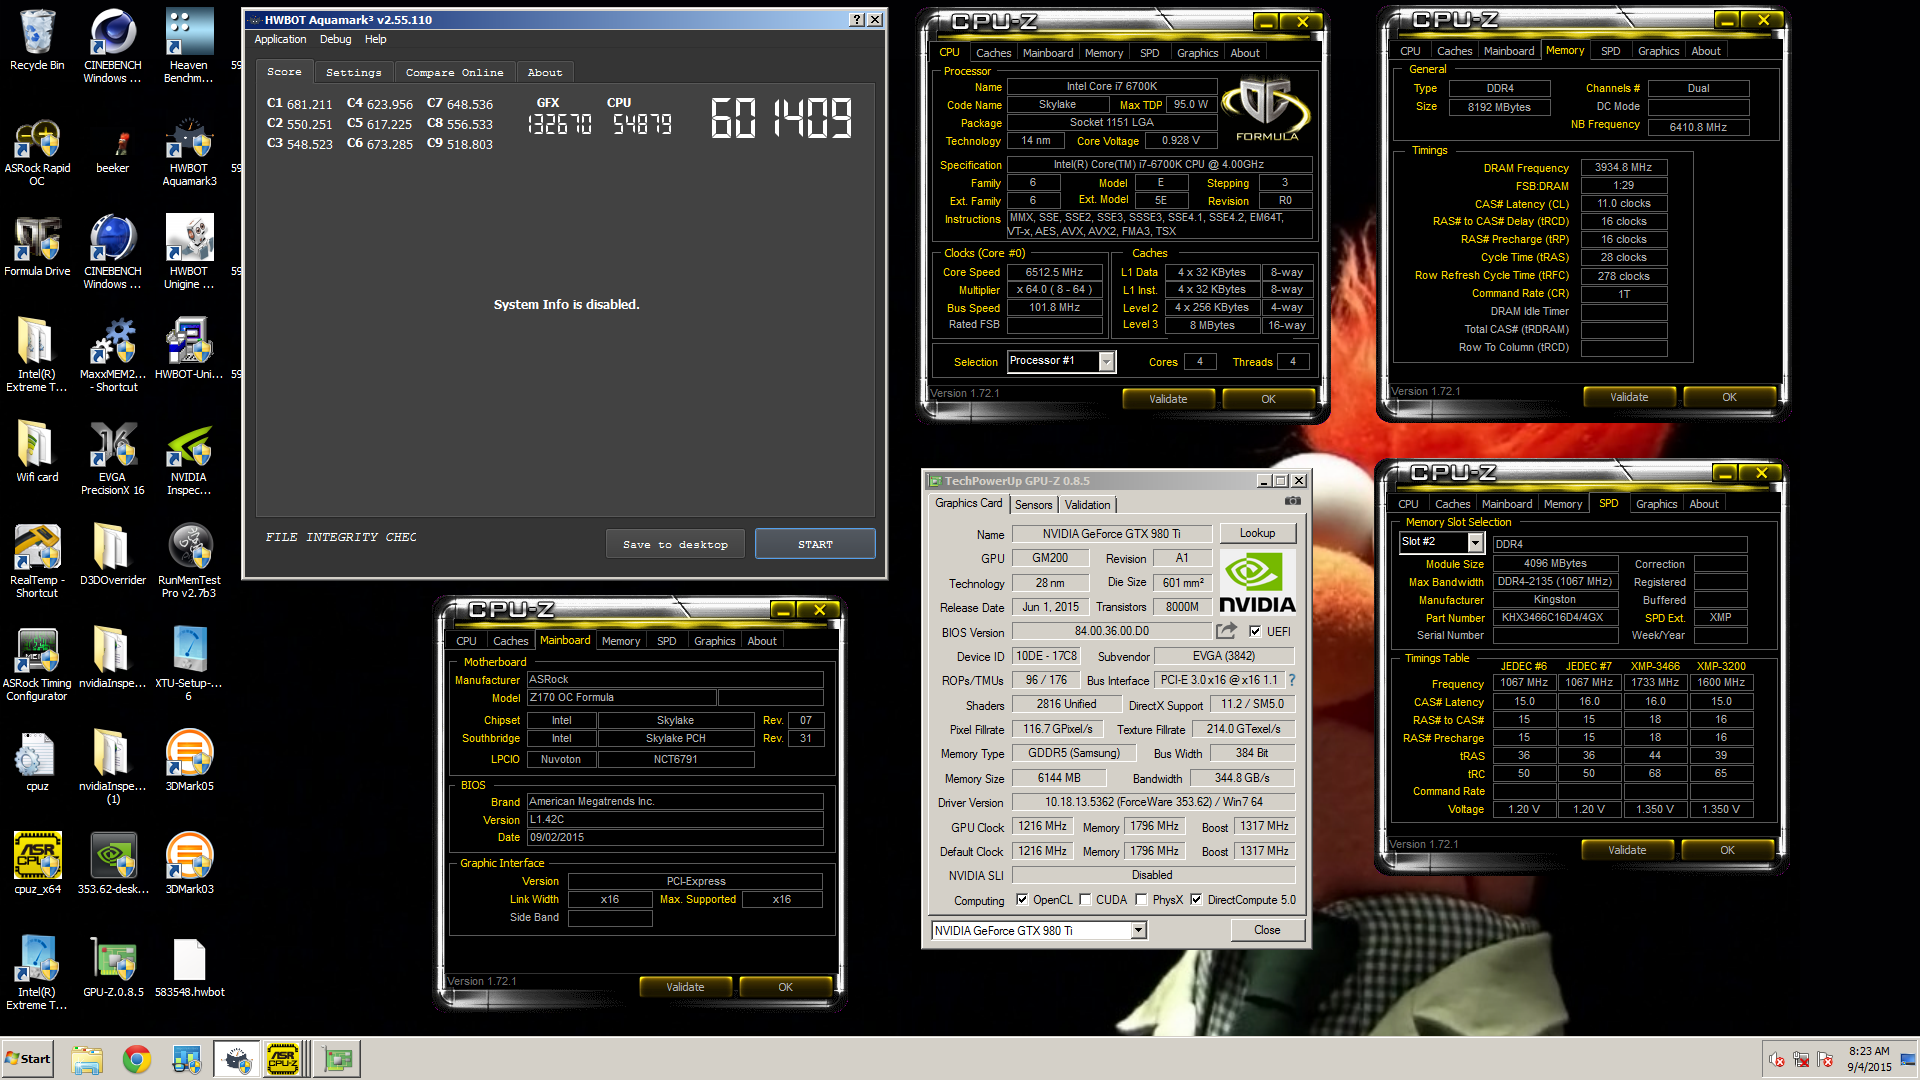The image size is (1920, 1080).
Task: Launch 3DMark03 desktop icon
Action: (x=188, y=864)
